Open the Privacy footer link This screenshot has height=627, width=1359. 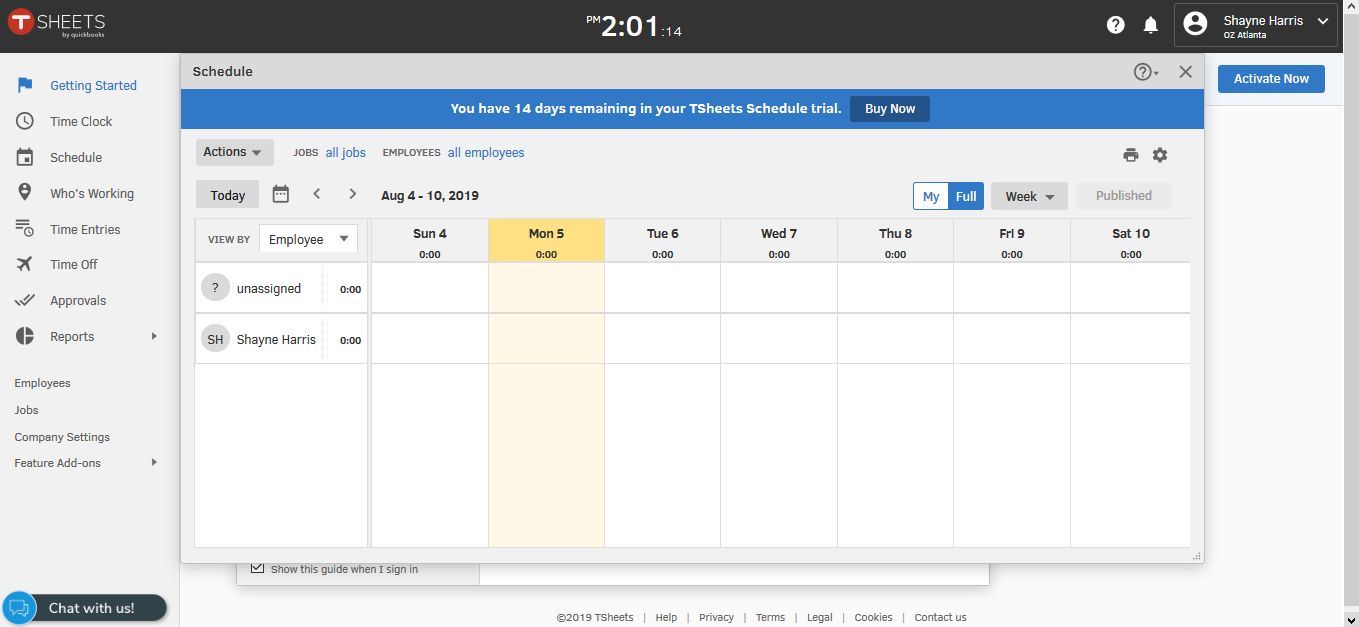pyautogui.click(x=716, y=617)
